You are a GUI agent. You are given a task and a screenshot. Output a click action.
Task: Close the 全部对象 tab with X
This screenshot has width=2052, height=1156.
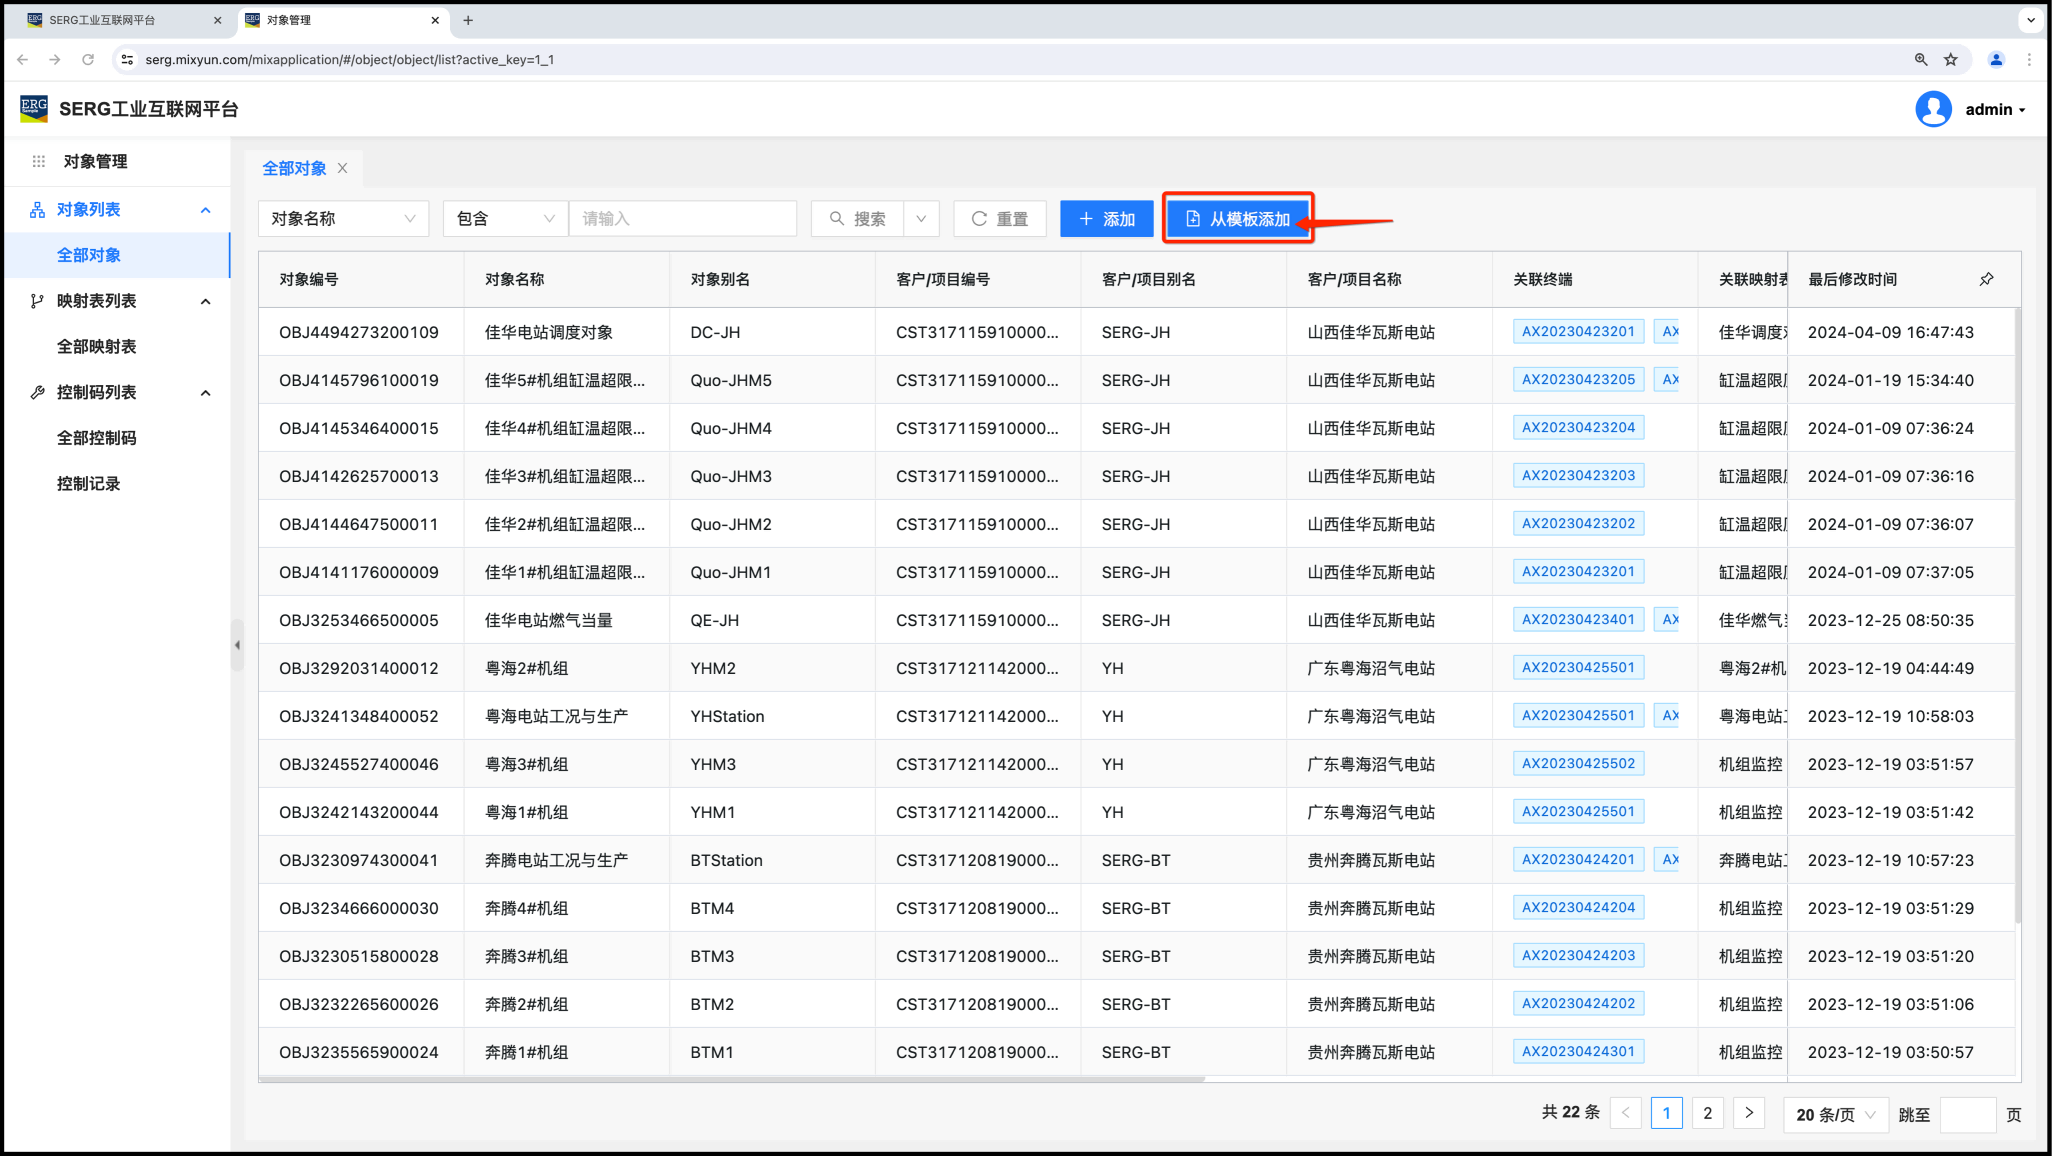(342, 168)
